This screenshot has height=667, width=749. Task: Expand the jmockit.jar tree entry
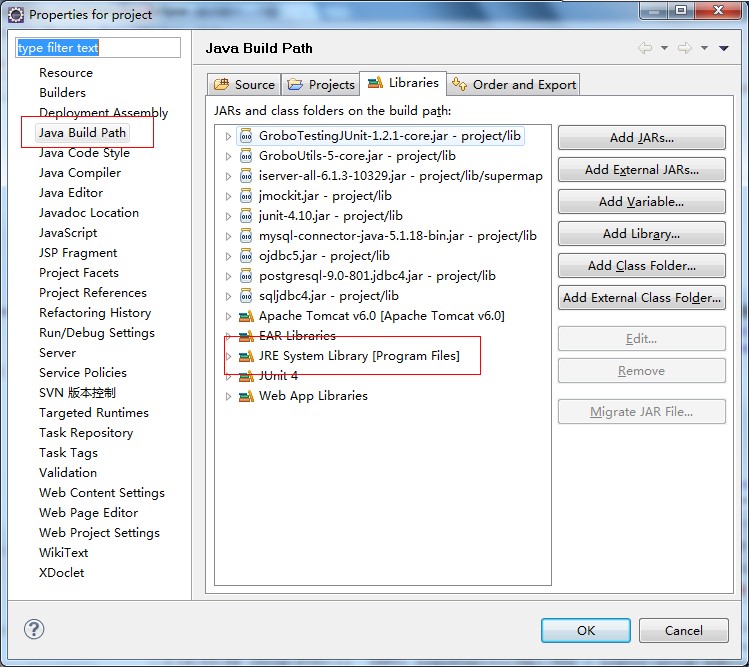pyautogui.click(x=228, y=196)
